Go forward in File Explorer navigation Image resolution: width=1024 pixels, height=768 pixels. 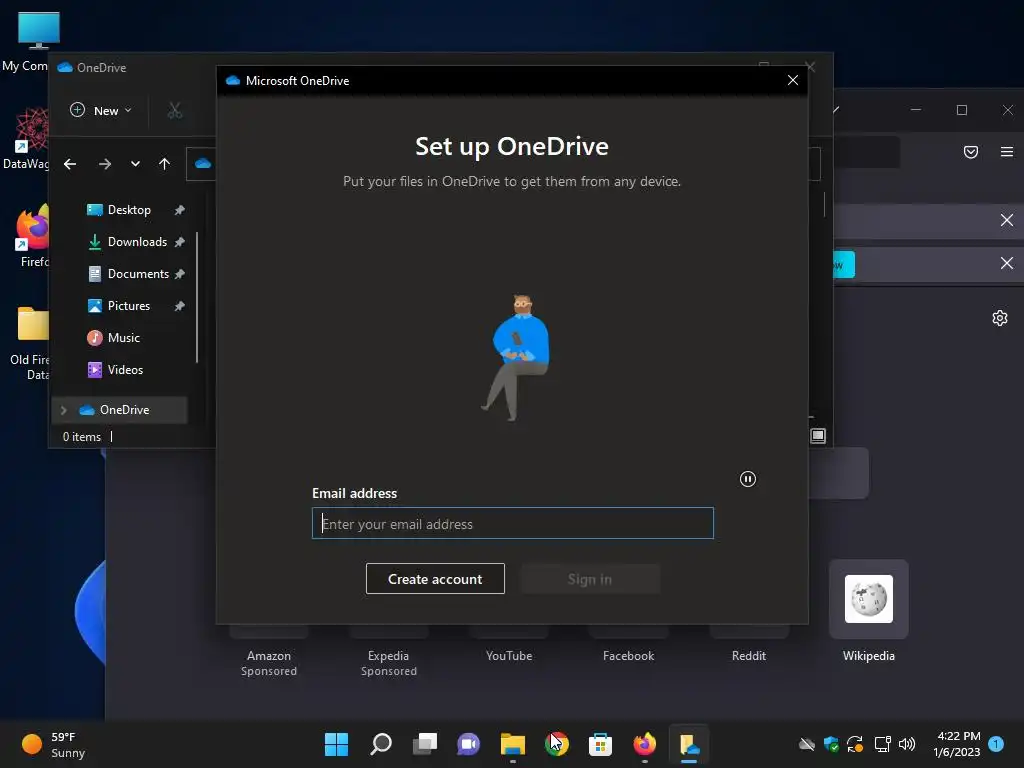[104, 164]
